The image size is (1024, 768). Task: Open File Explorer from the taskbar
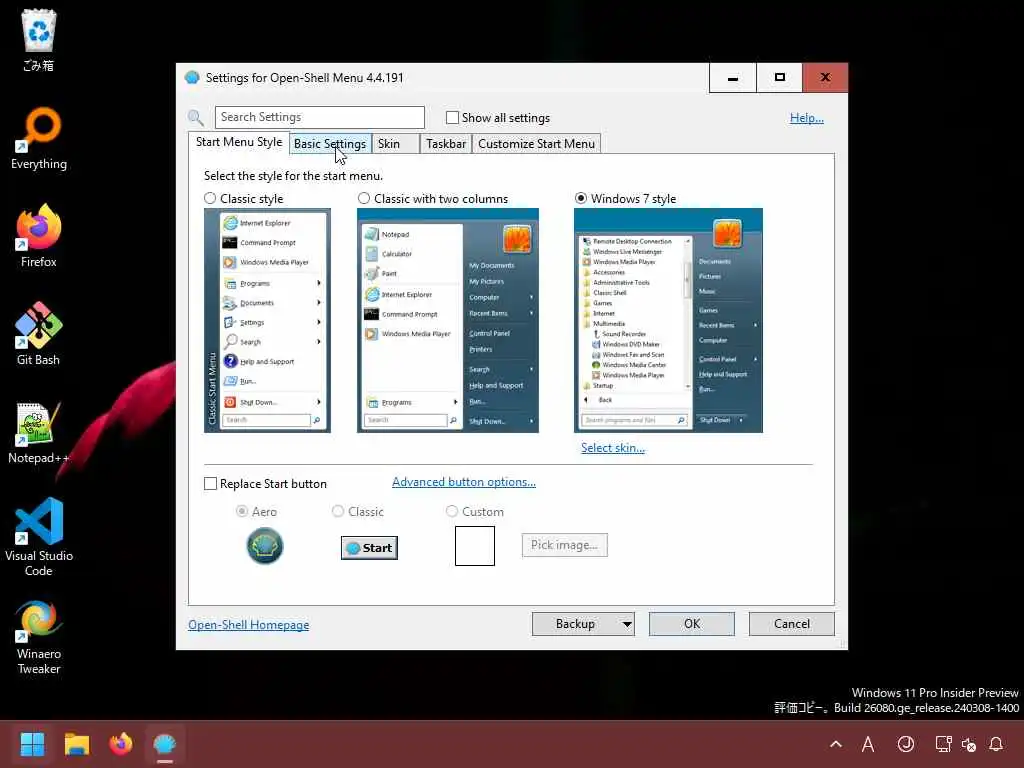(x=77, y=744)
